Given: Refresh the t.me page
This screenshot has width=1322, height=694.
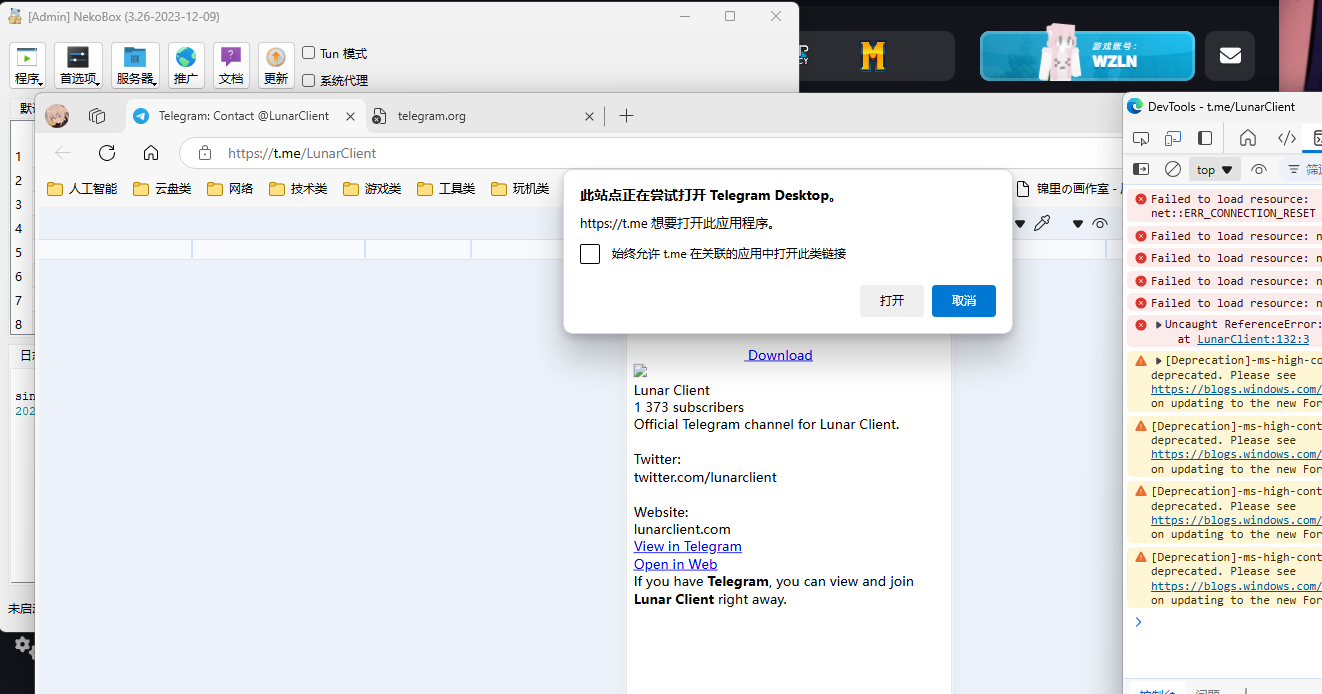Looking at the screenshot, I should pyautogui.click(x=107, y=153).
